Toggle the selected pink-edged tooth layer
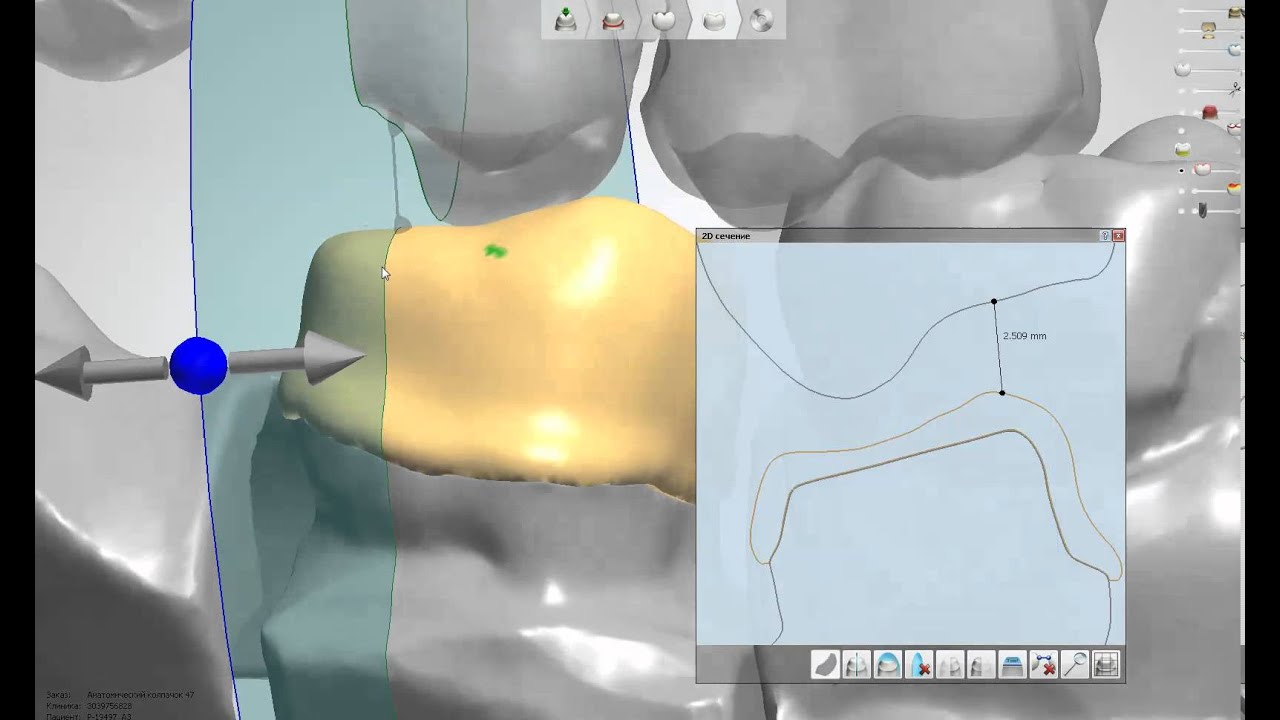The width and height of the screenshot is (1280, 720). point(1200,170)
